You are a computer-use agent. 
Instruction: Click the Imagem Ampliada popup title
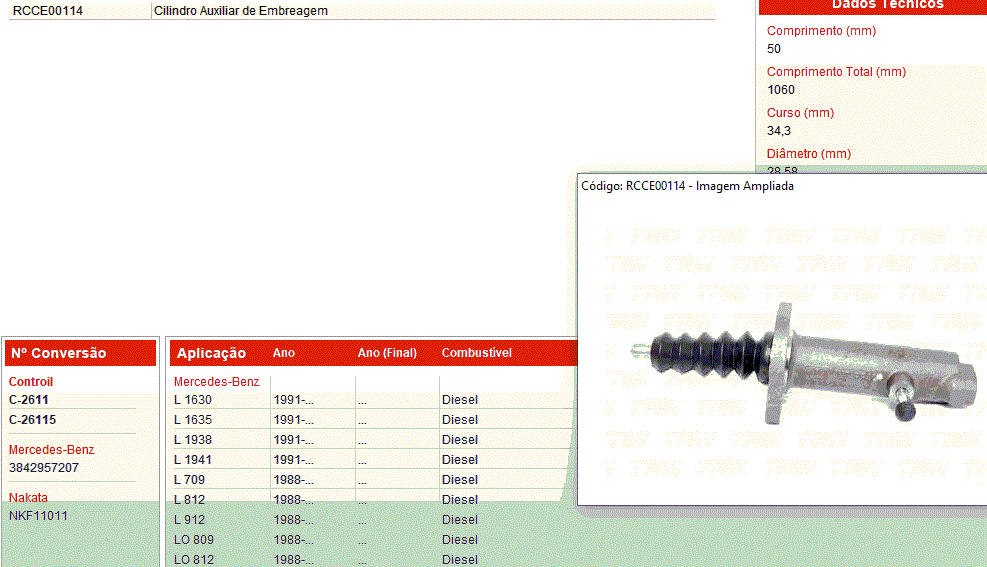(x=687, y=187)
